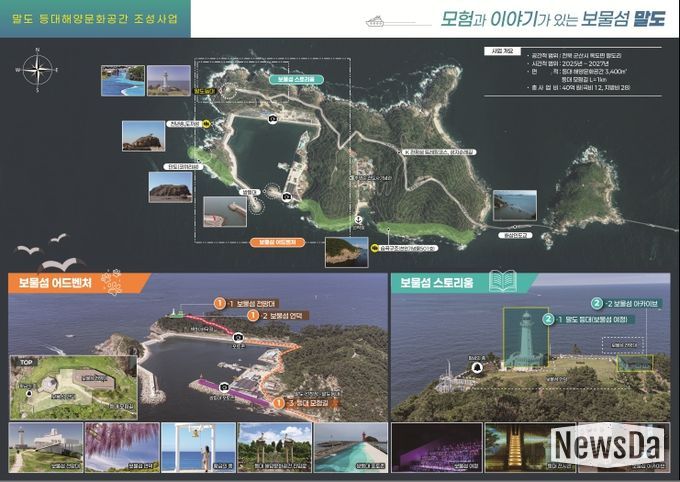Click the 40억 원 total budget line
The height and width of the screenshot is (482, 680).
coord(579,88)
